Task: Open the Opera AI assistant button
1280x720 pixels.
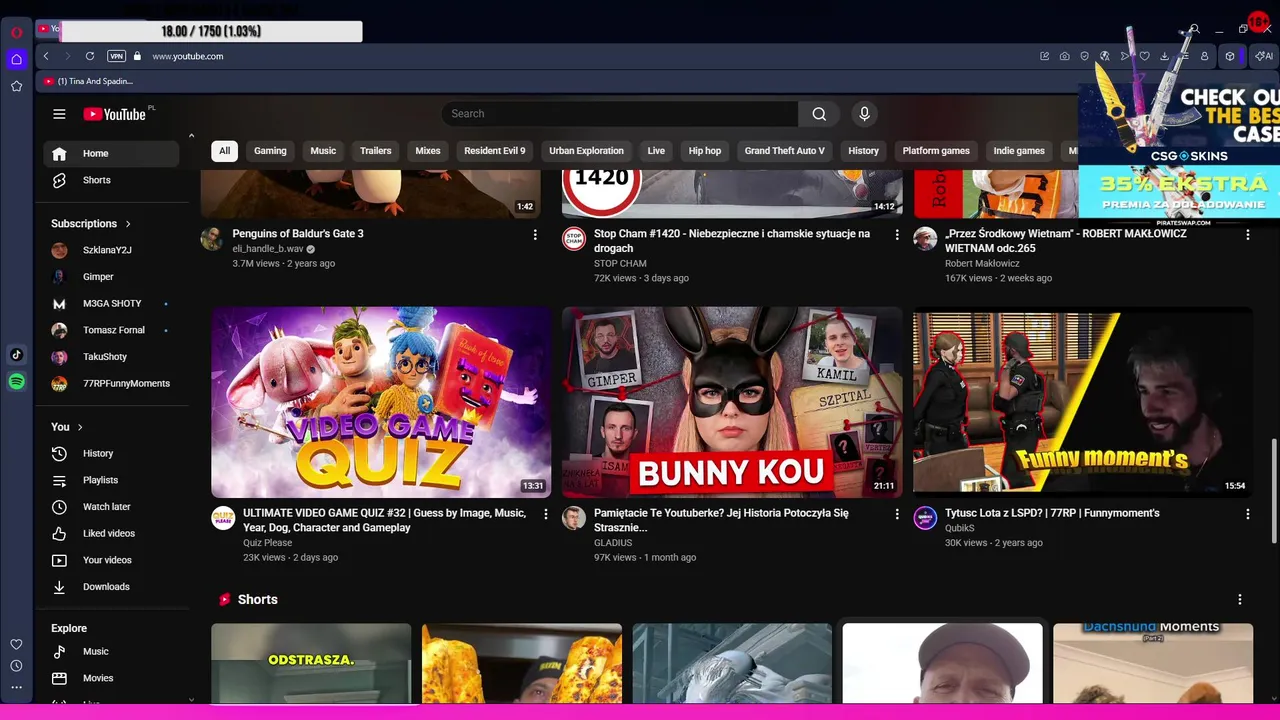Action: [x=1263, y=56]
